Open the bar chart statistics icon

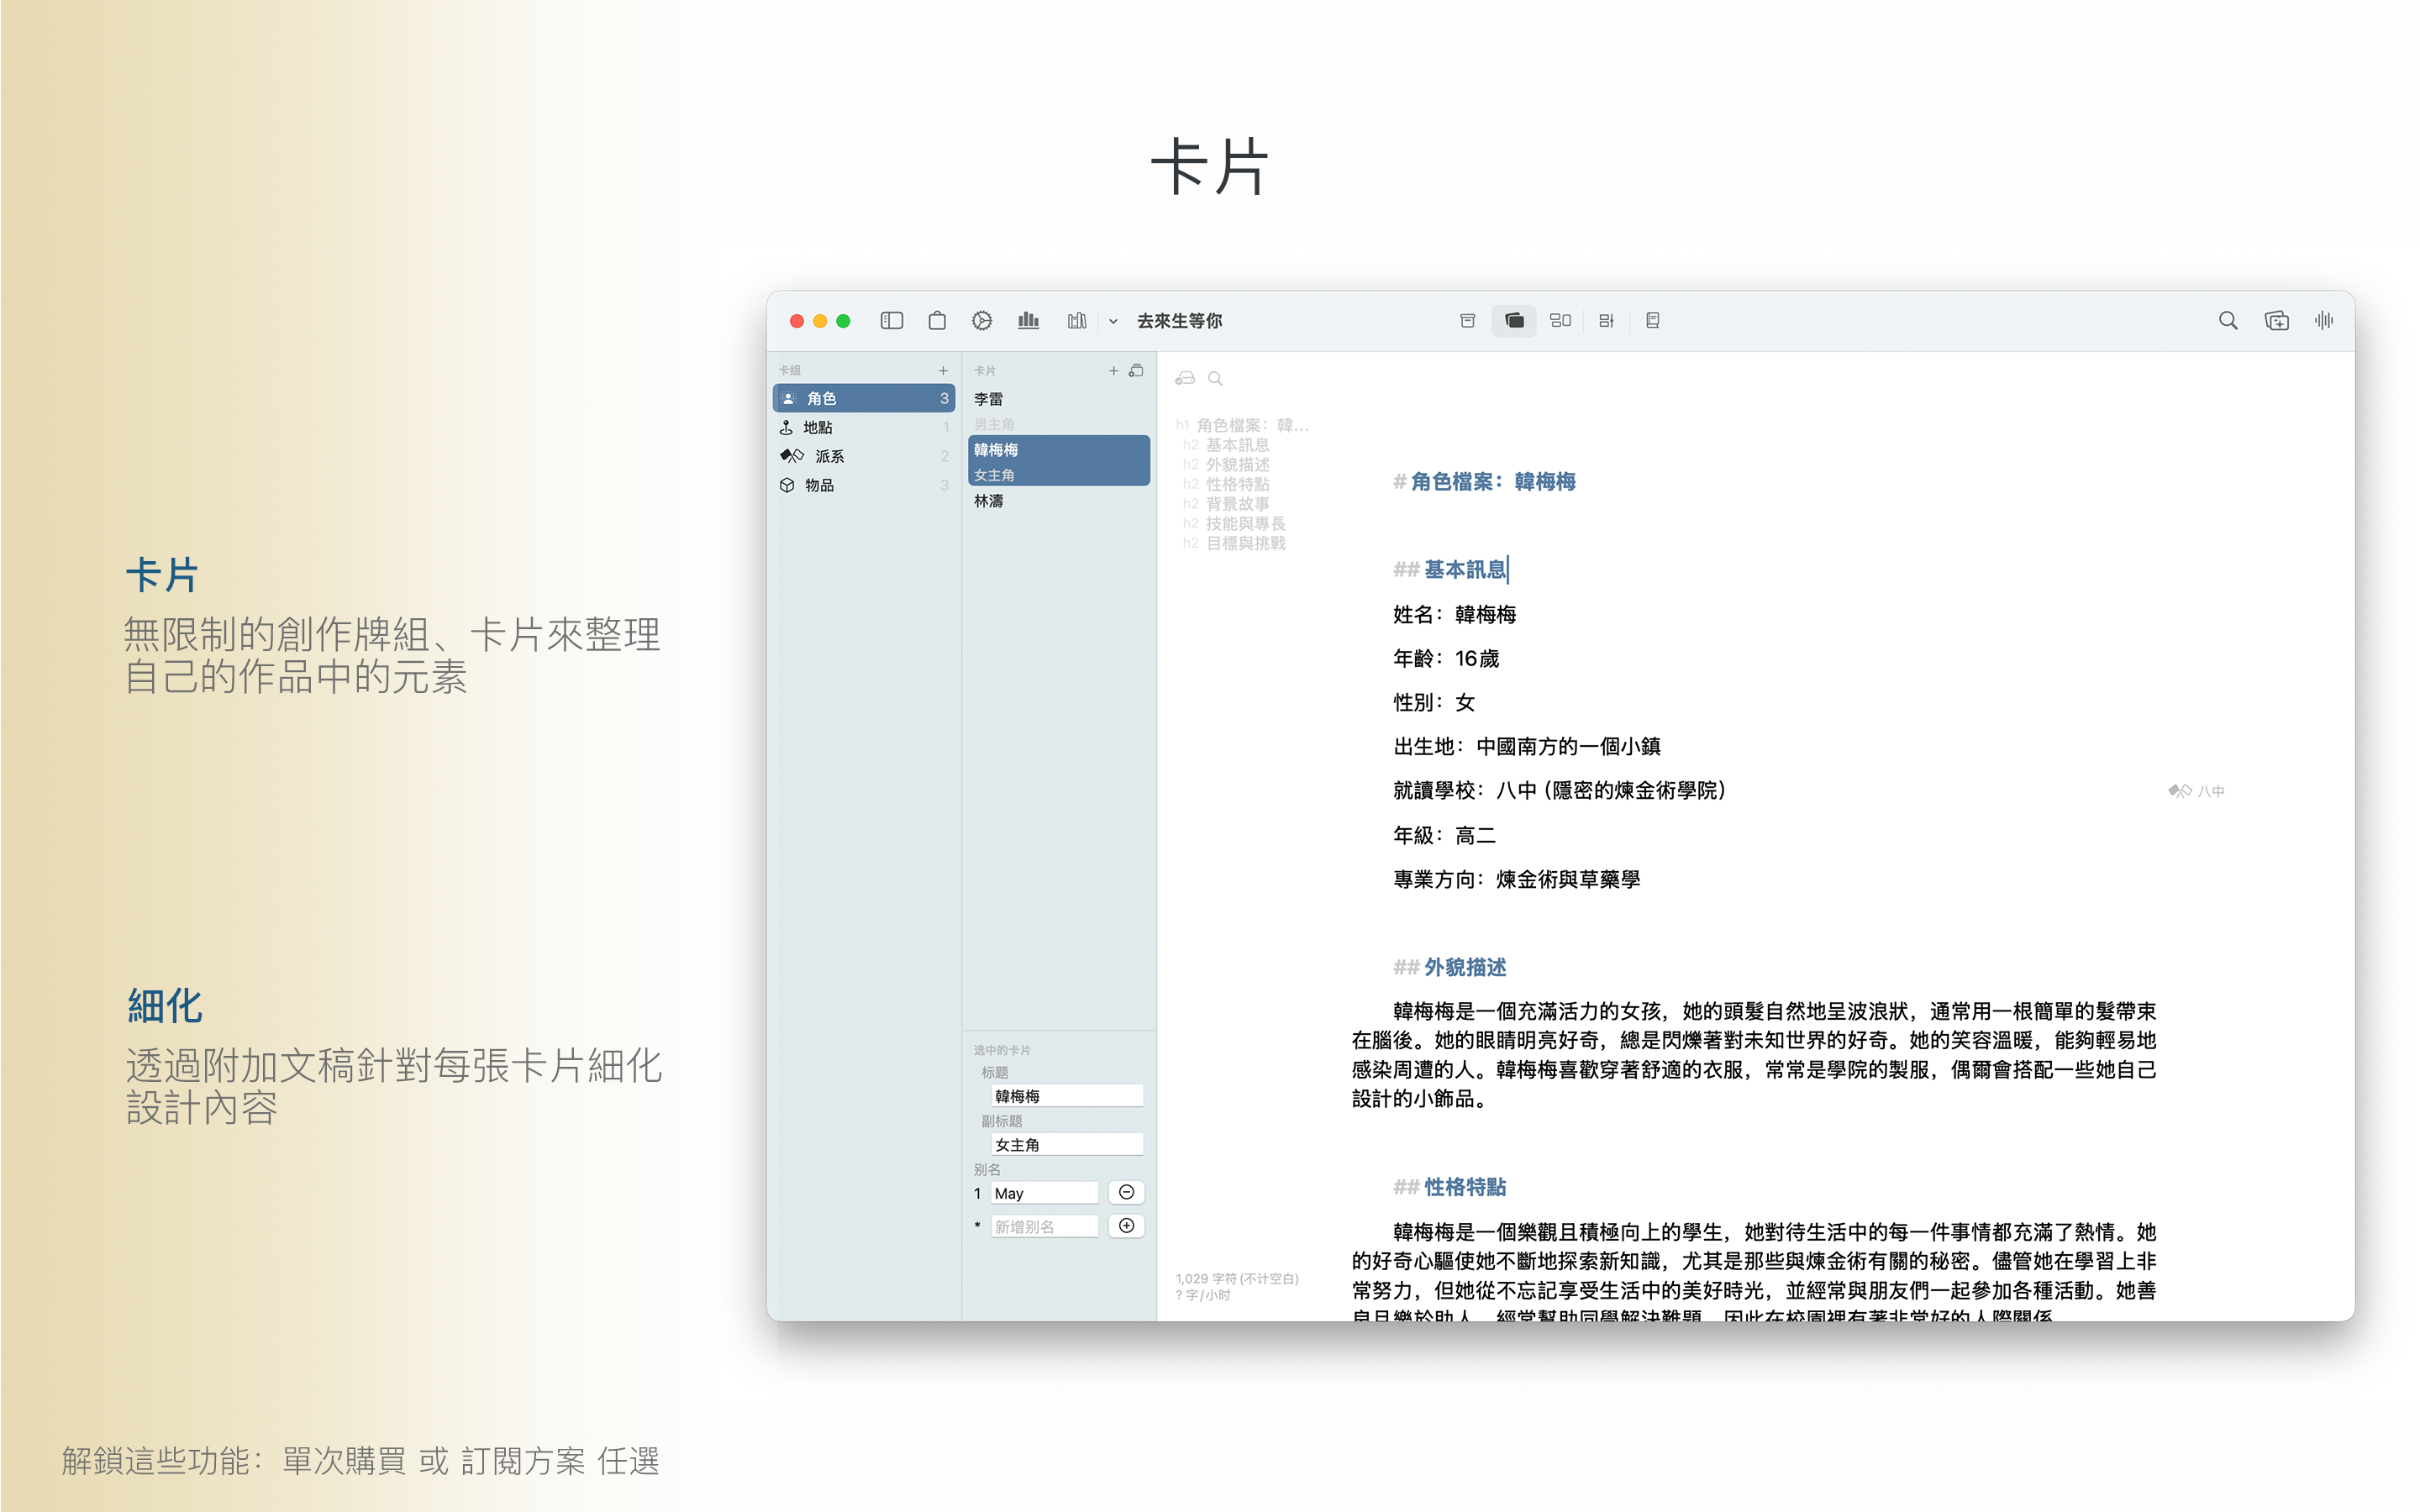click(1028, 320)
